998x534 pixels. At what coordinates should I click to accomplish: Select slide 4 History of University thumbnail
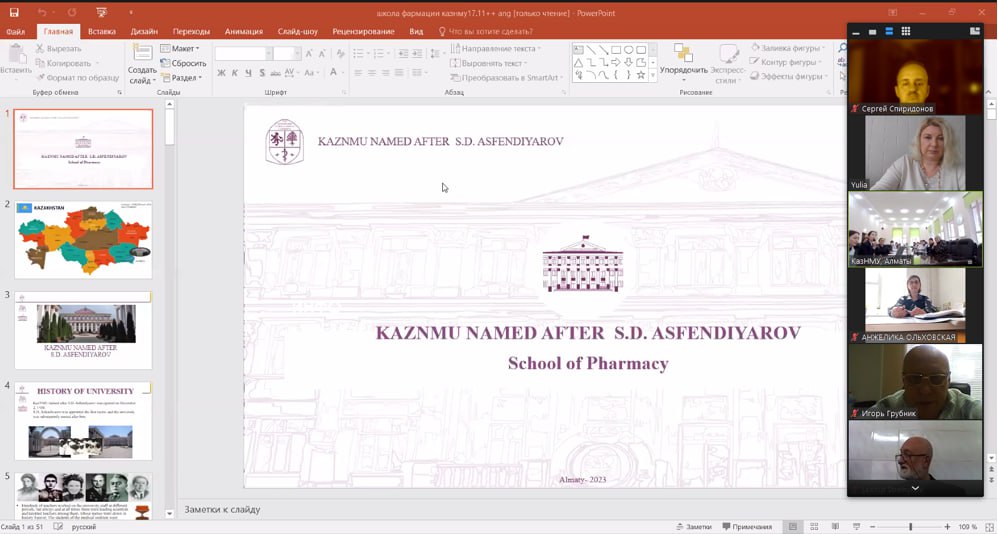(83, 421)
